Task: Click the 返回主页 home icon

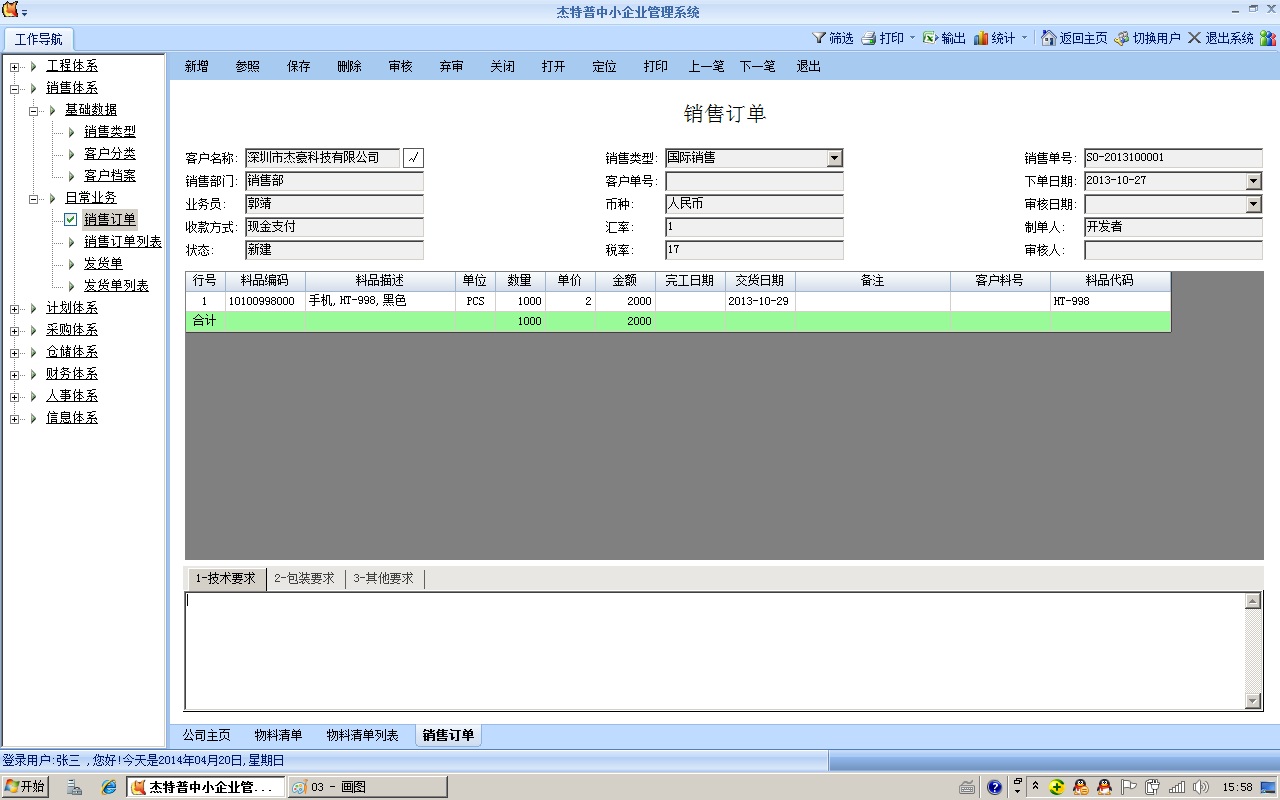Action: (x=1049, y=38)
